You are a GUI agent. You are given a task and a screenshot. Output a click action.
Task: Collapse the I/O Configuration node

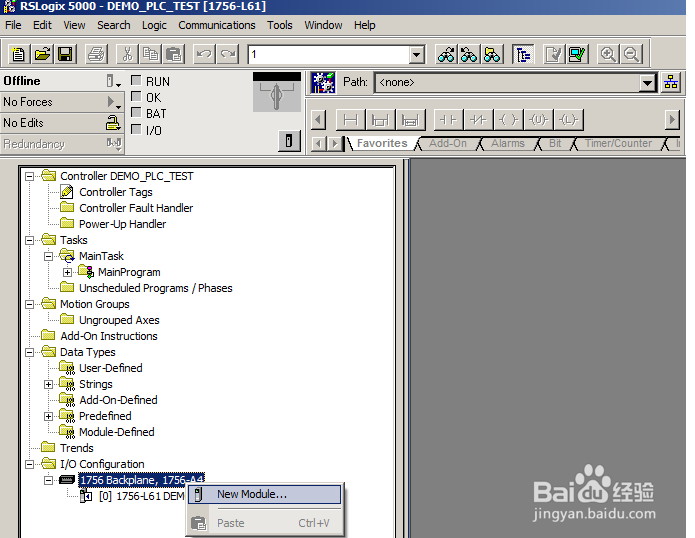tap(29, 464)
